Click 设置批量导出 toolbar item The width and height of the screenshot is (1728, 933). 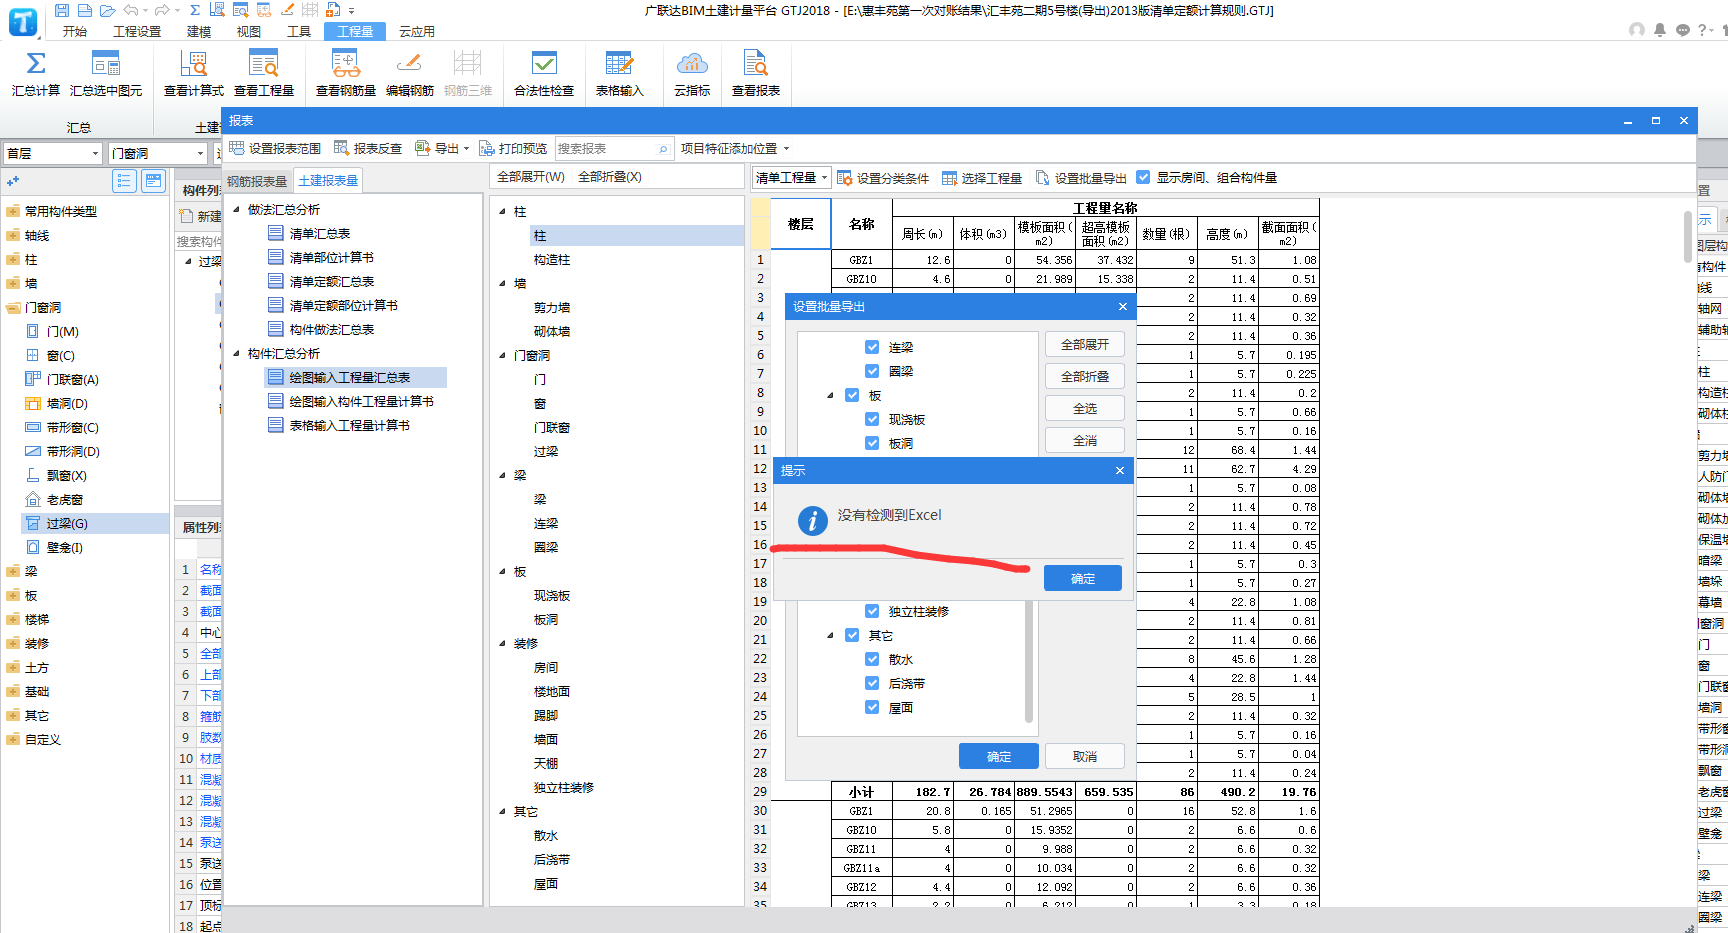tap(1081, 178)
